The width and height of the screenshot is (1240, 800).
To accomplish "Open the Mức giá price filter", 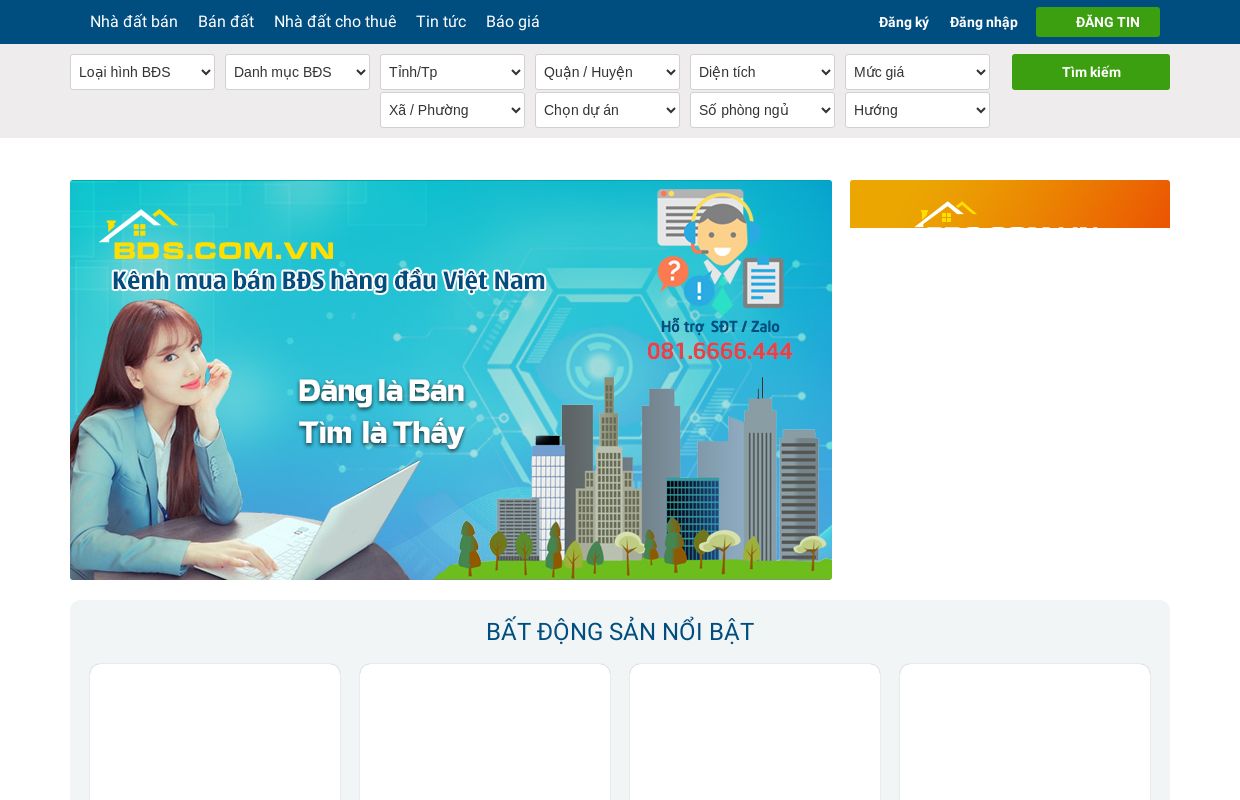I will click(x=917, y=72).
